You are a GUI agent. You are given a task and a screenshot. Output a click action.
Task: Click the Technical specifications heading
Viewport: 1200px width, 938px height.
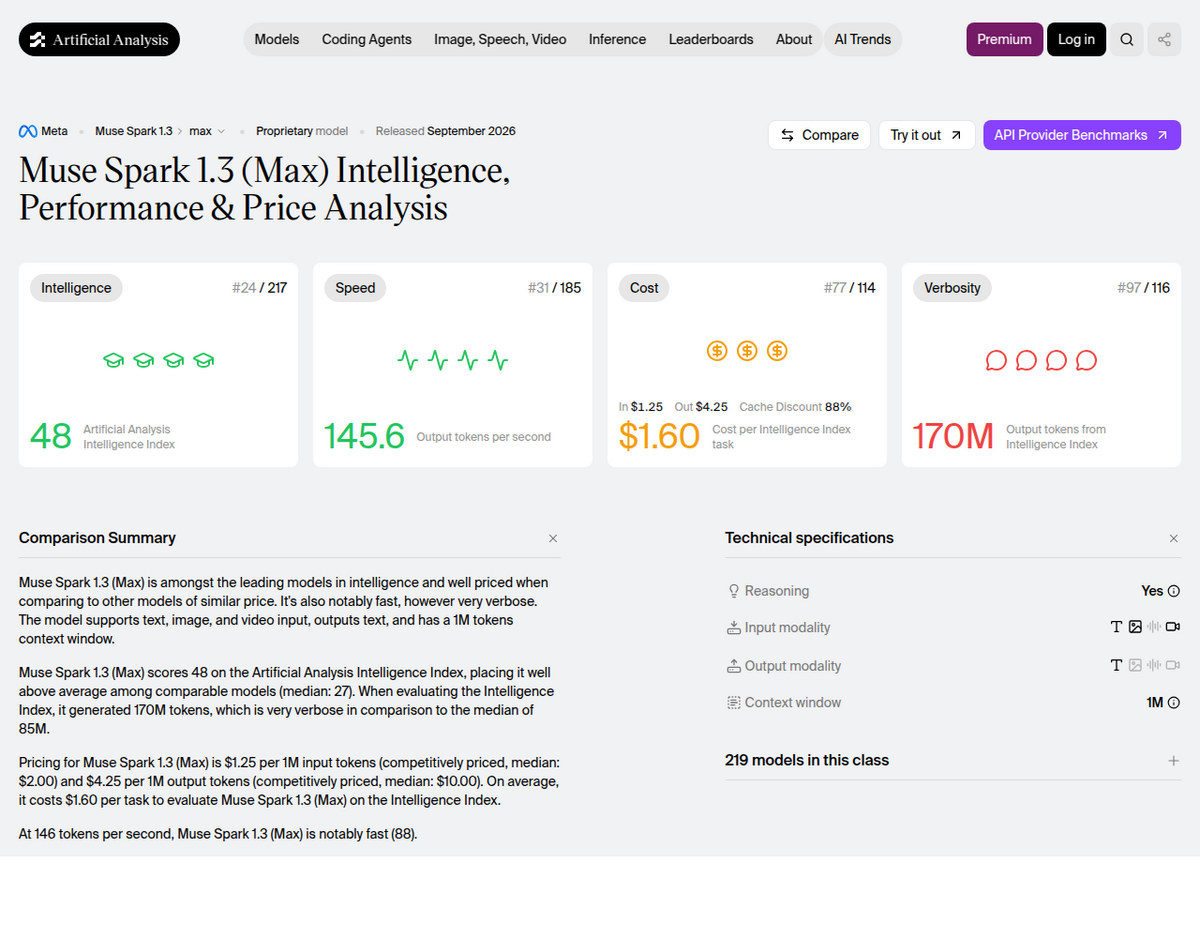[809, 538]
